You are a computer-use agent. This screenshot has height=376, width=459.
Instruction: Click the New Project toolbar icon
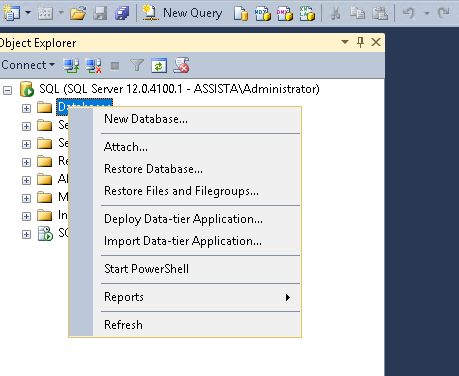(x=12, y=13)
